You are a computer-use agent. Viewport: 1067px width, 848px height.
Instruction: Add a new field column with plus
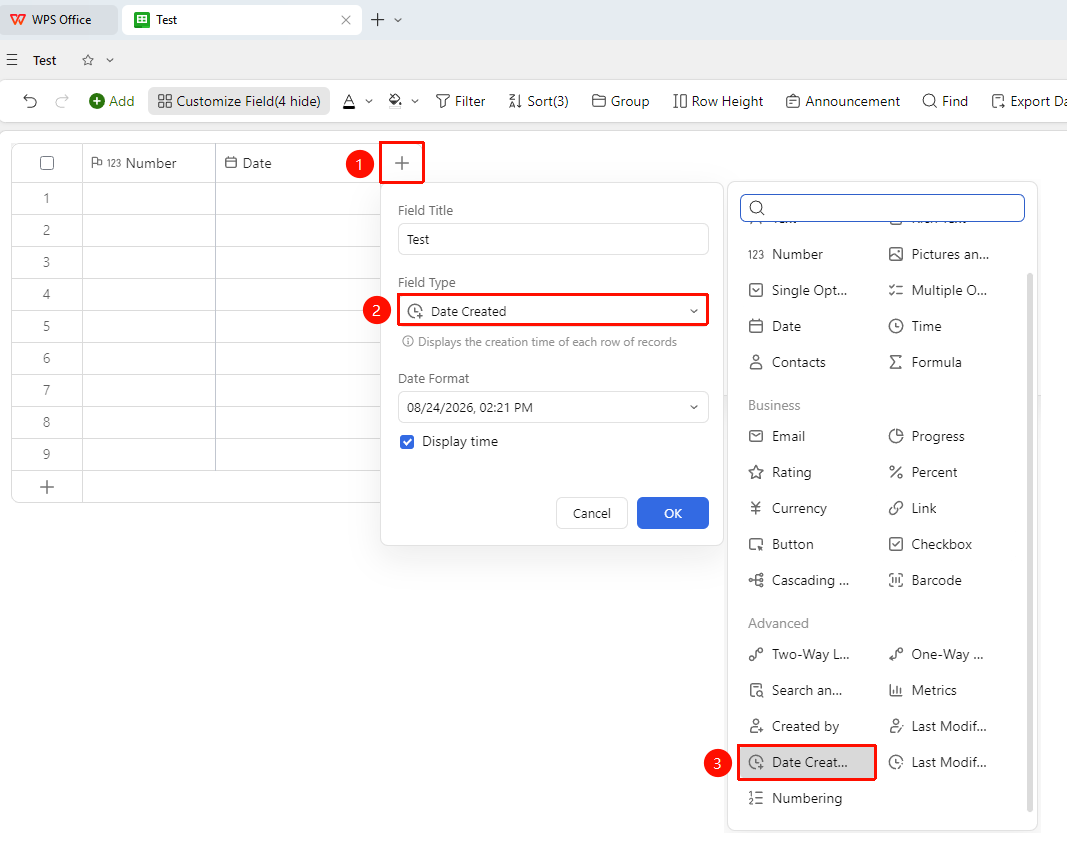pyautogui.click(x=402, y=163)
